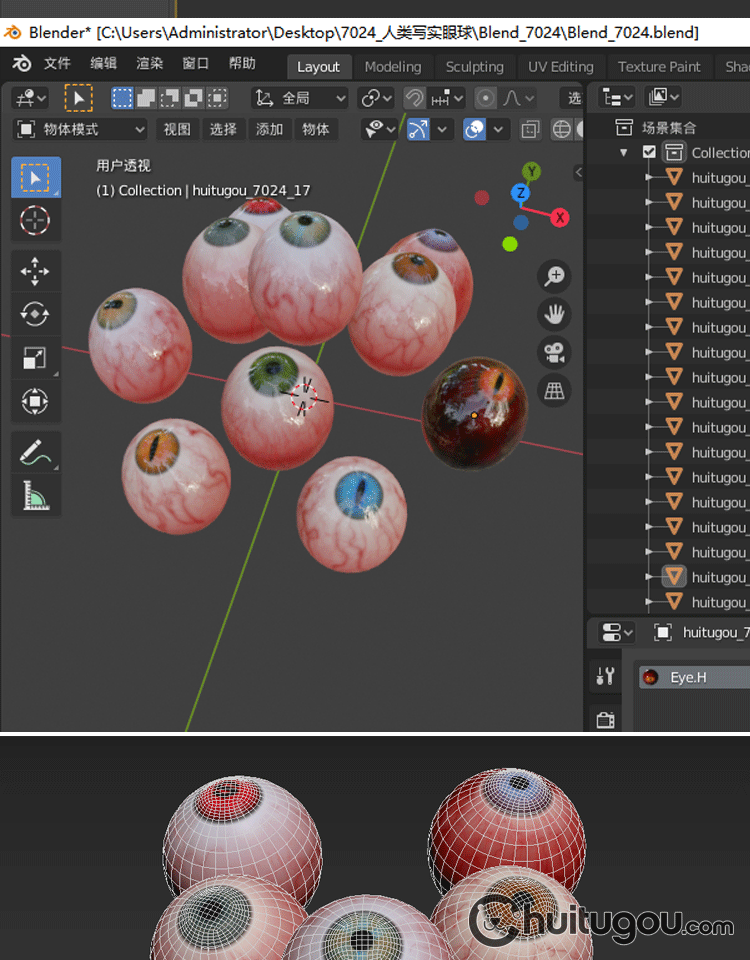Image resolution: width=750 pixels, height=960 pixels.
Task: Click the hand pan-view icon
Action: click(x=553, y=314)
